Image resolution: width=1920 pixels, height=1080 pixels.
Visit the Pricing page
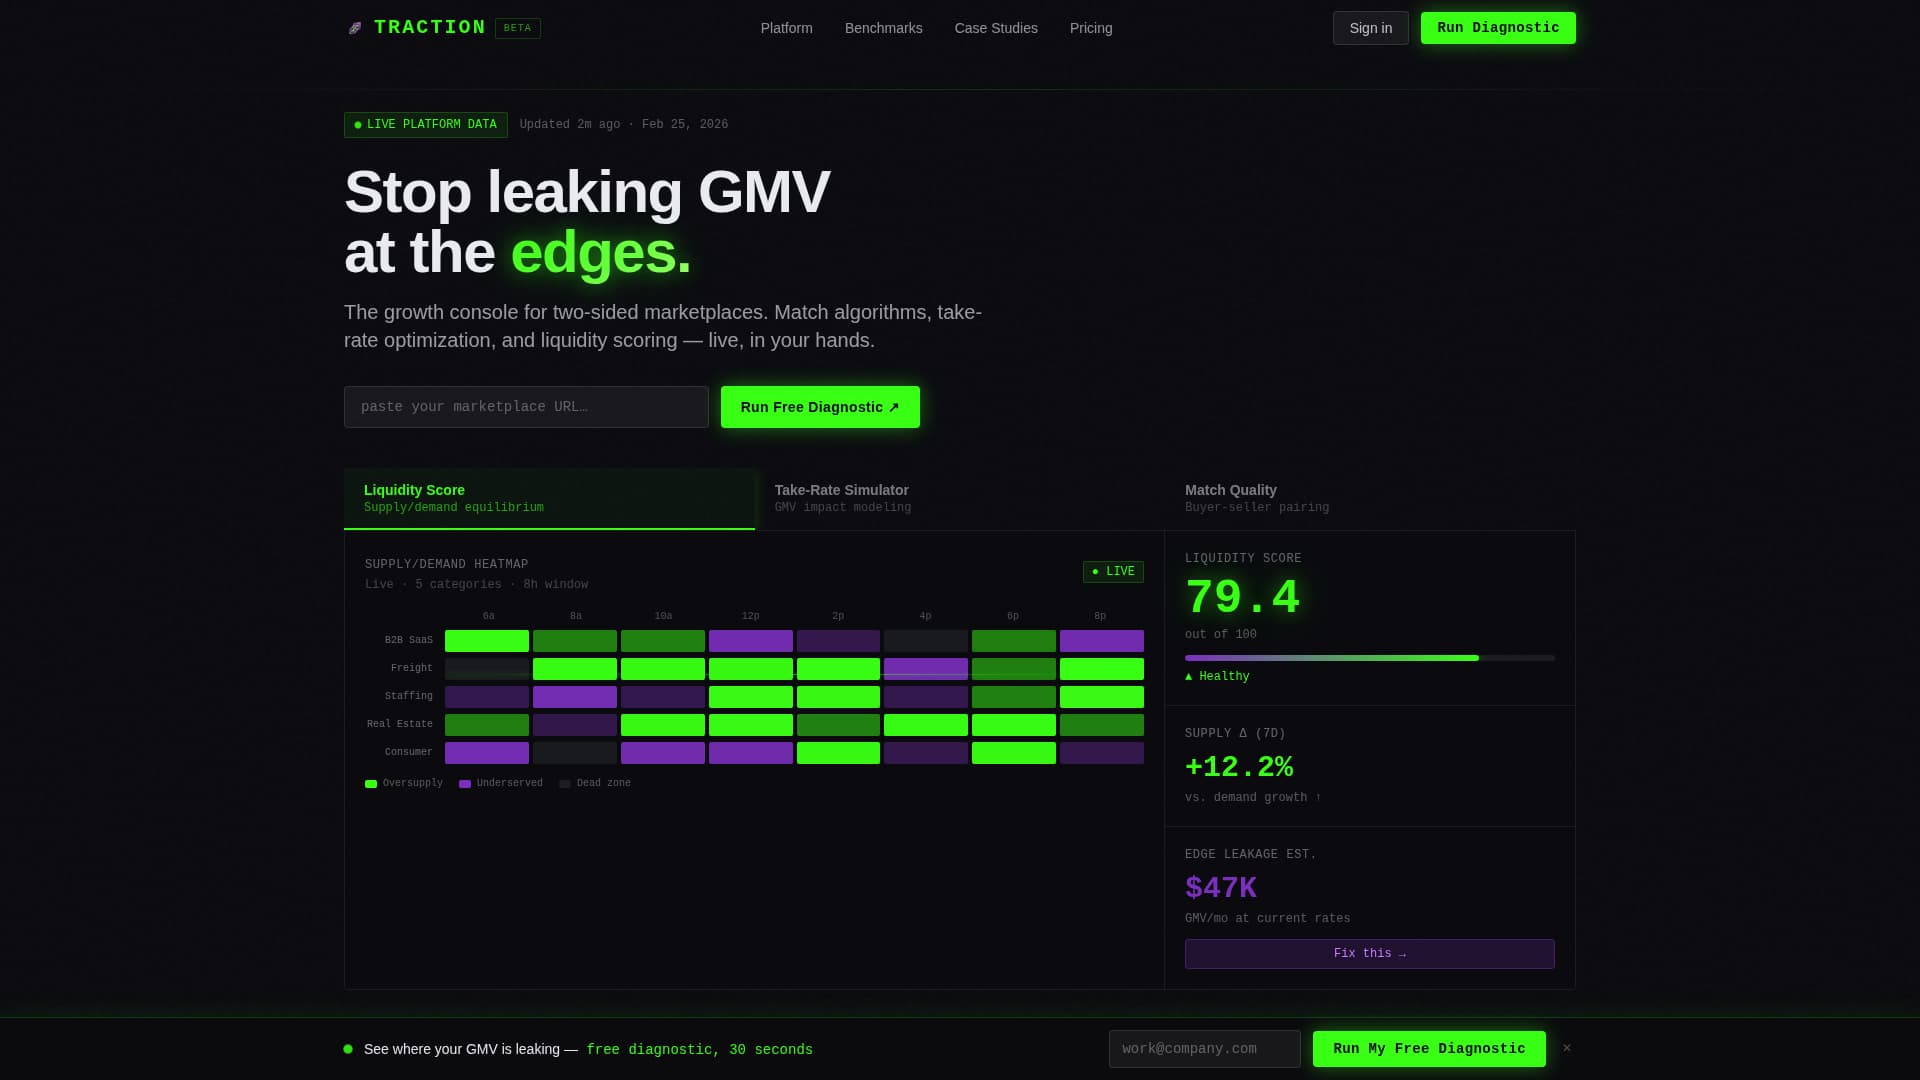(x=1091, y=28)
